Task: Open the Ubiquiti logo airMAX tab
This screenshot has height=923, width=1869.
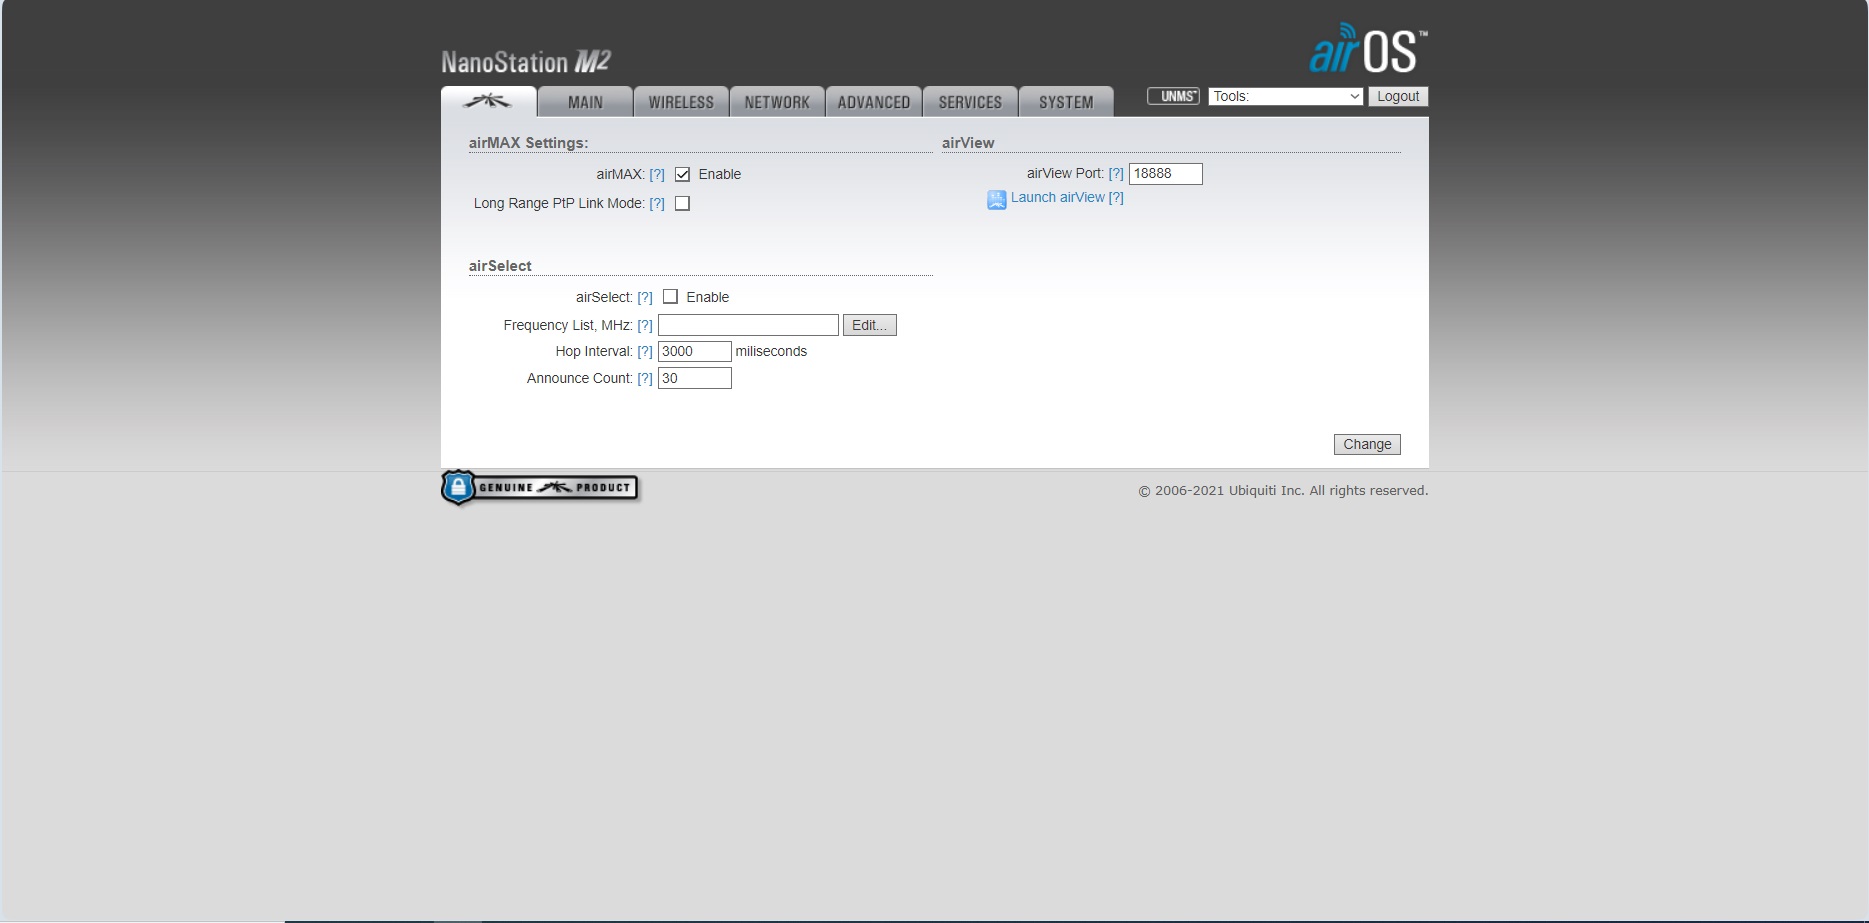Action: coord(488,102)
